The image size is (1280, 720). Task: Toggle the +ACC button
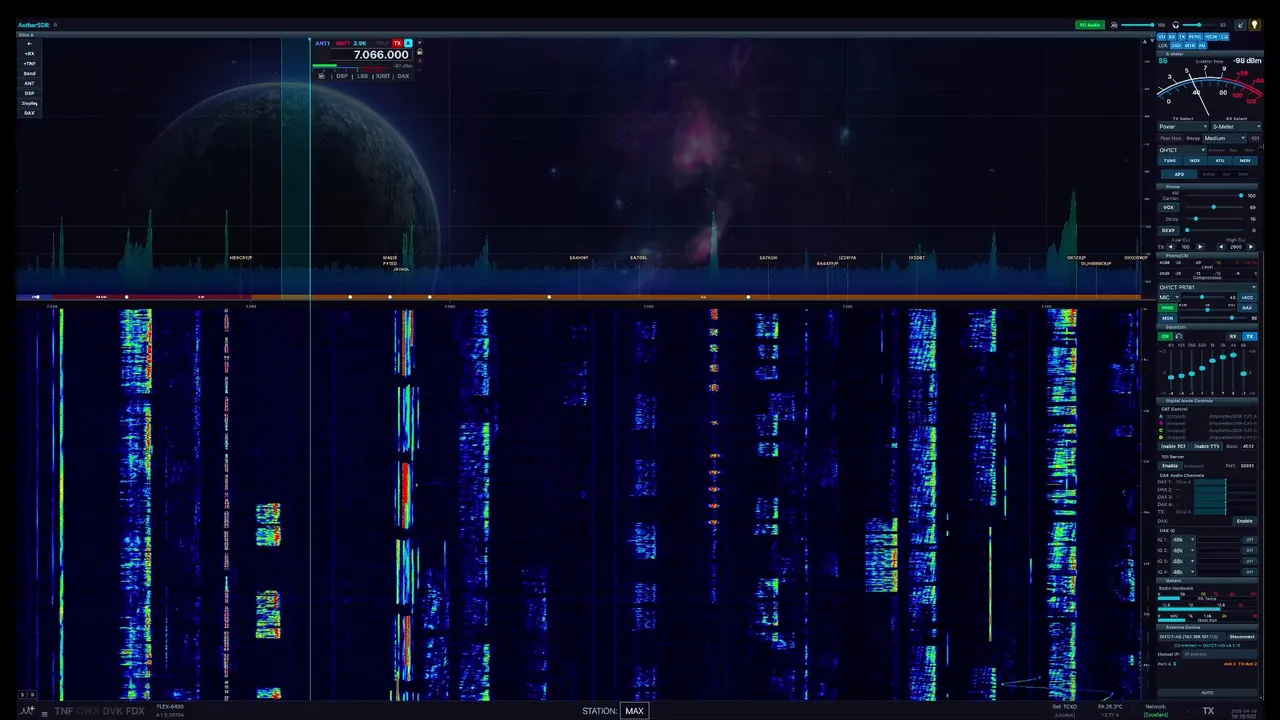pyautogui.click(x=1247, y=297)
